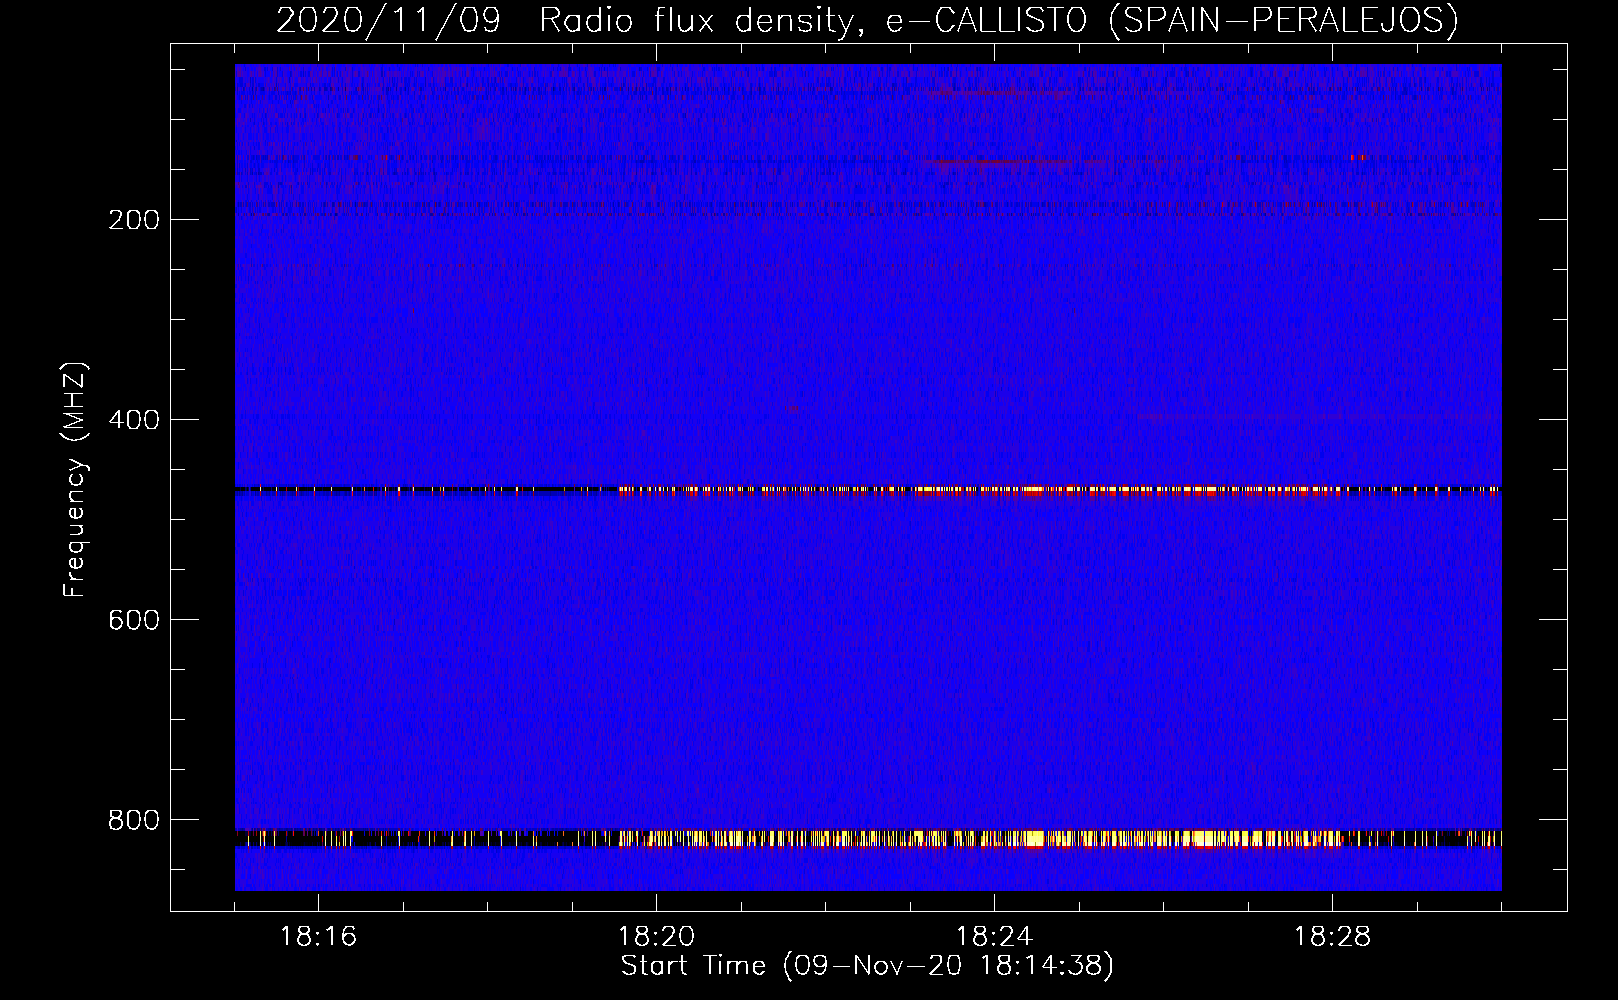
Task: Click the bright yellow band near 820 MHz
Action: [868, 838]
